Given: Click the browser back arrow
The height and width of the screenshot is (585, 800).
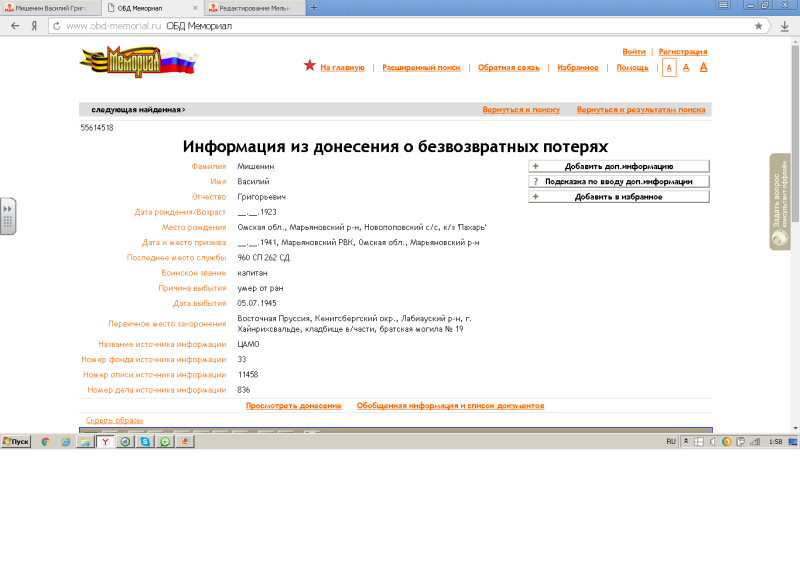Looking at the screenshot, I should click(15, 25).
